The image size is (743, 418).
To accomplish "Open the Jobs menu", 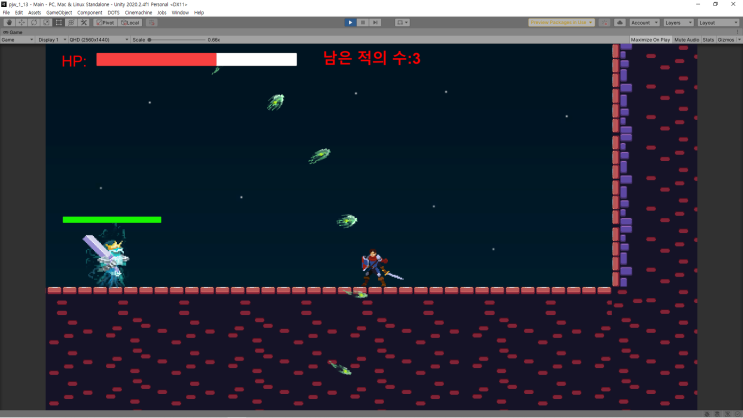I will 162,13.
